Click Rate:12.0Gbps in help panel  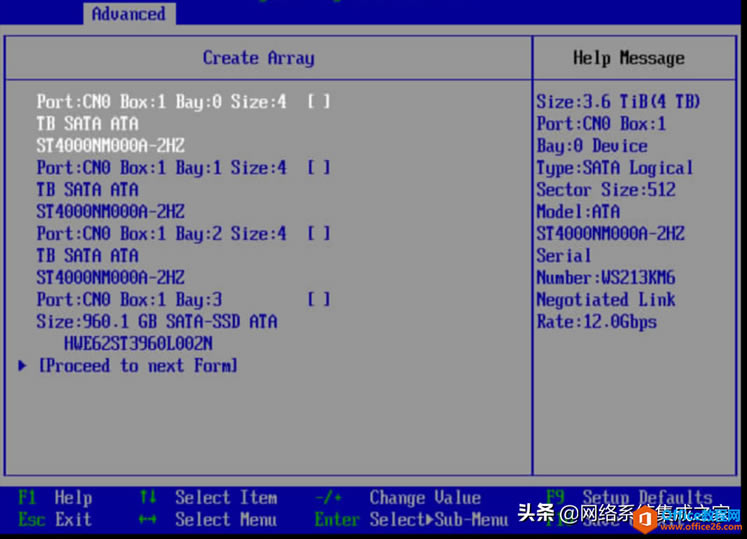click(596, 322)
